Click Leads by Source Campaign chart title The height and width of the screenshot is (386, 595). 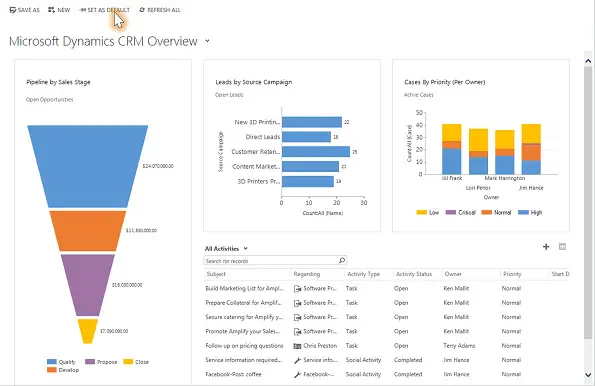coord(253,82)
